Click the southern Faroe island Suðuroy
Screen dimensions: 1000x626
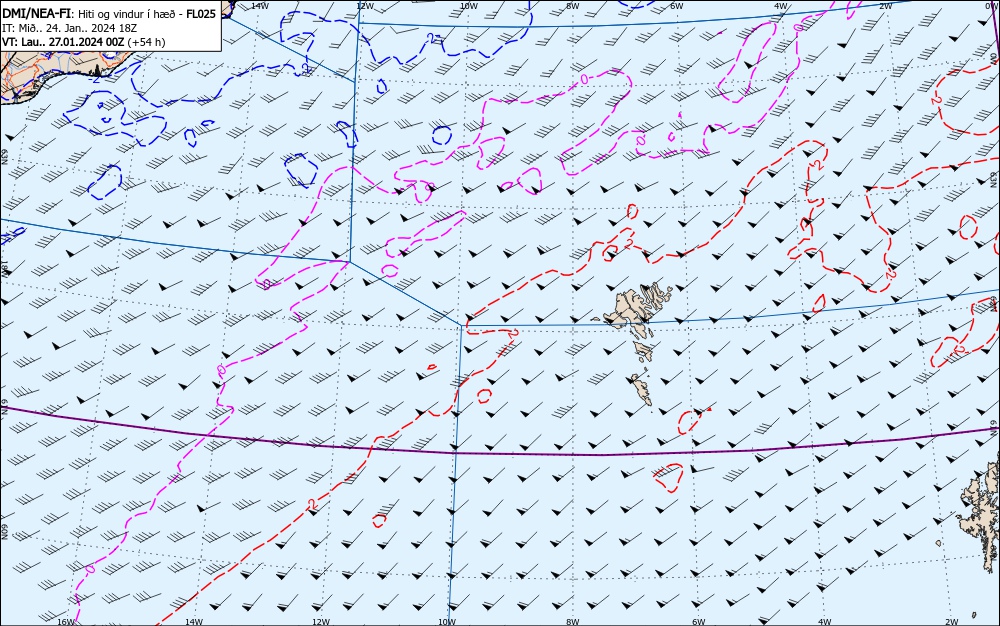(x=642, y=389)
